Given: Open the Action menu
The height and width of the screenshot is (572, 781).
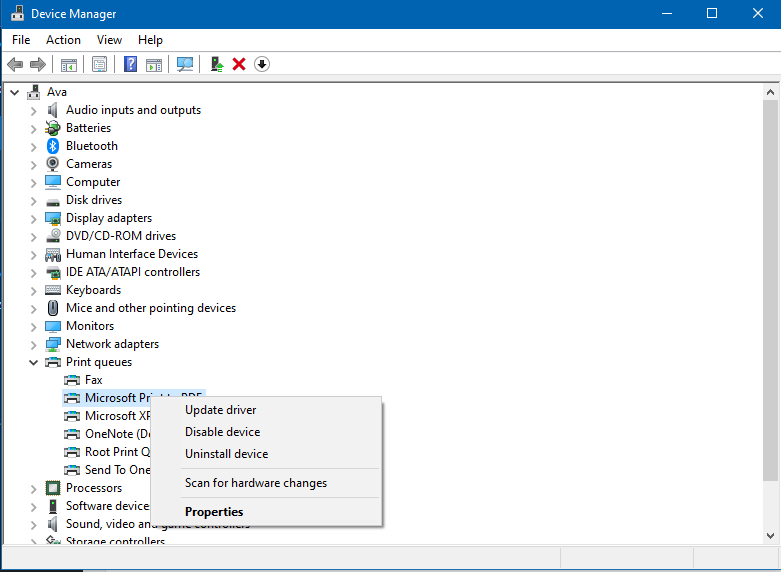Looking at the screenshot, I should 63,40.
